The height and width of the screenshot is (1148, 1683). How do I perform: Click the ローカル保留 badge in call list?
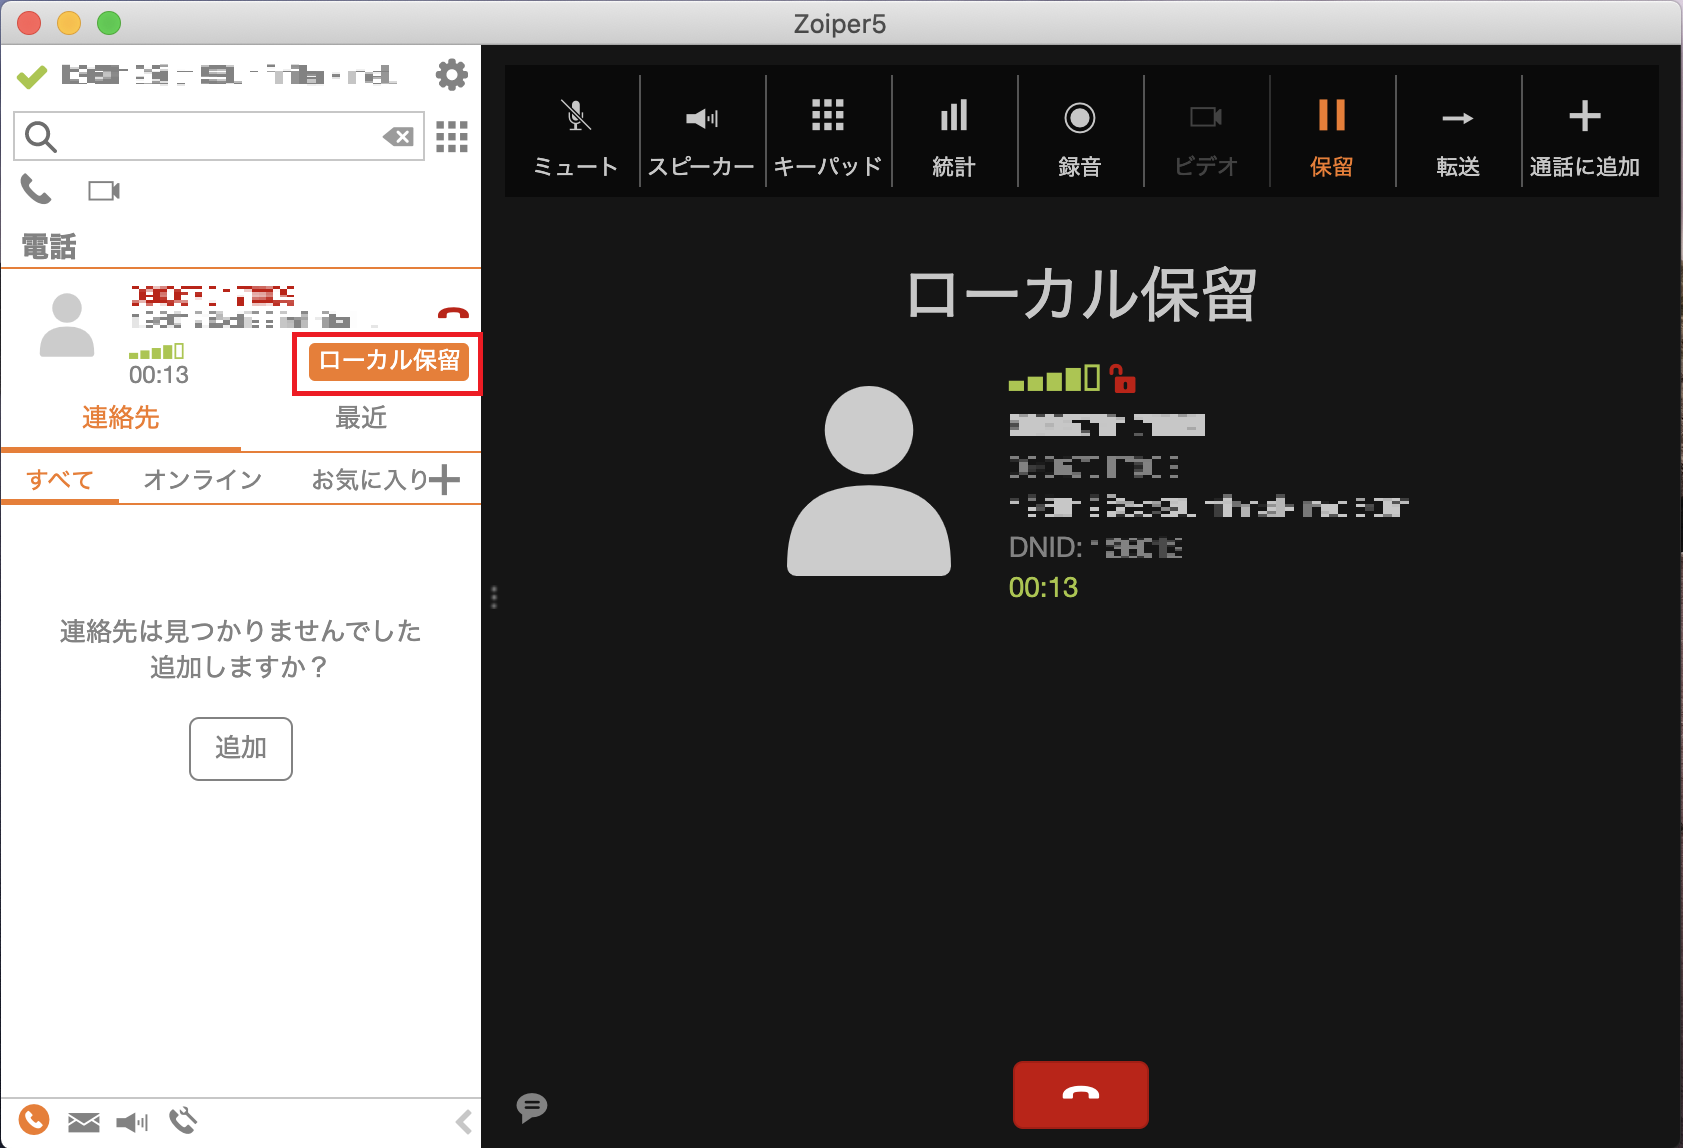click(x=389, y=361)
